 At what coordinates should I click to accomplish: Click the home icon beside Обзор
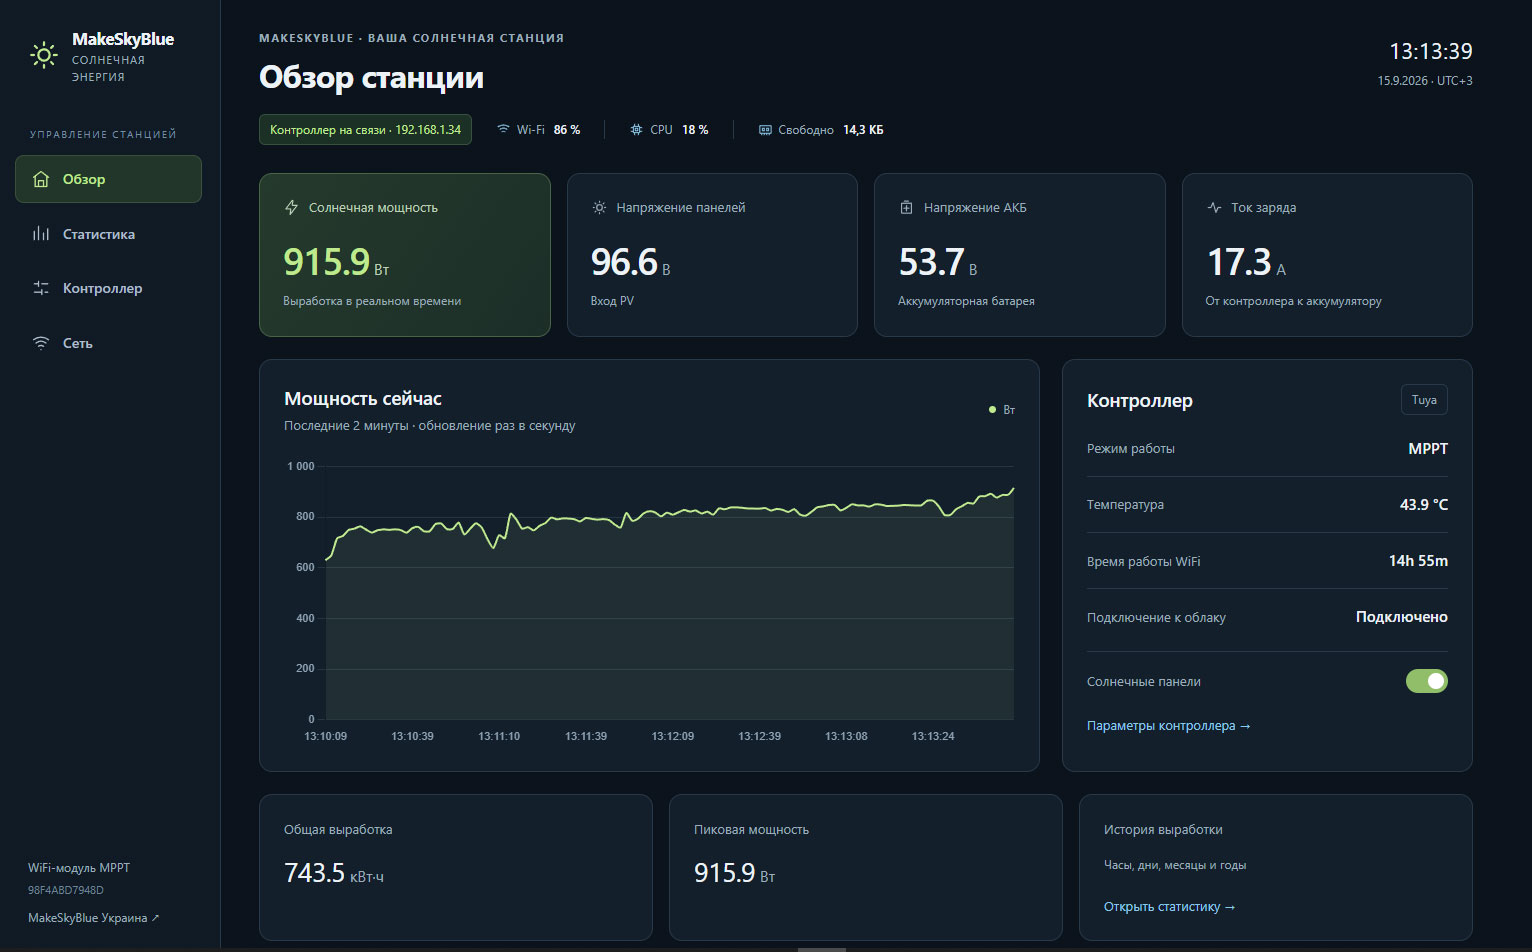(41, 179)
